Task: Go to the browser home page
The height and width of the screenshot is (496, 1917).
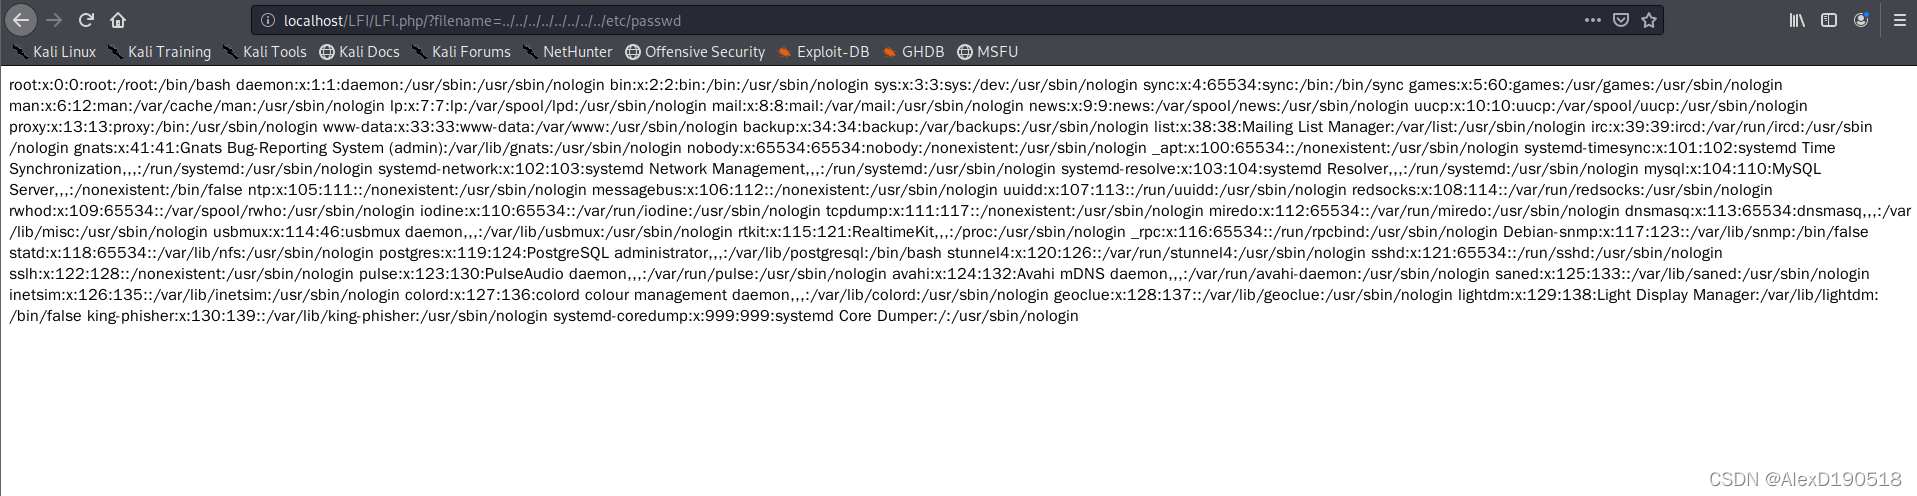Action: point(118,20)
